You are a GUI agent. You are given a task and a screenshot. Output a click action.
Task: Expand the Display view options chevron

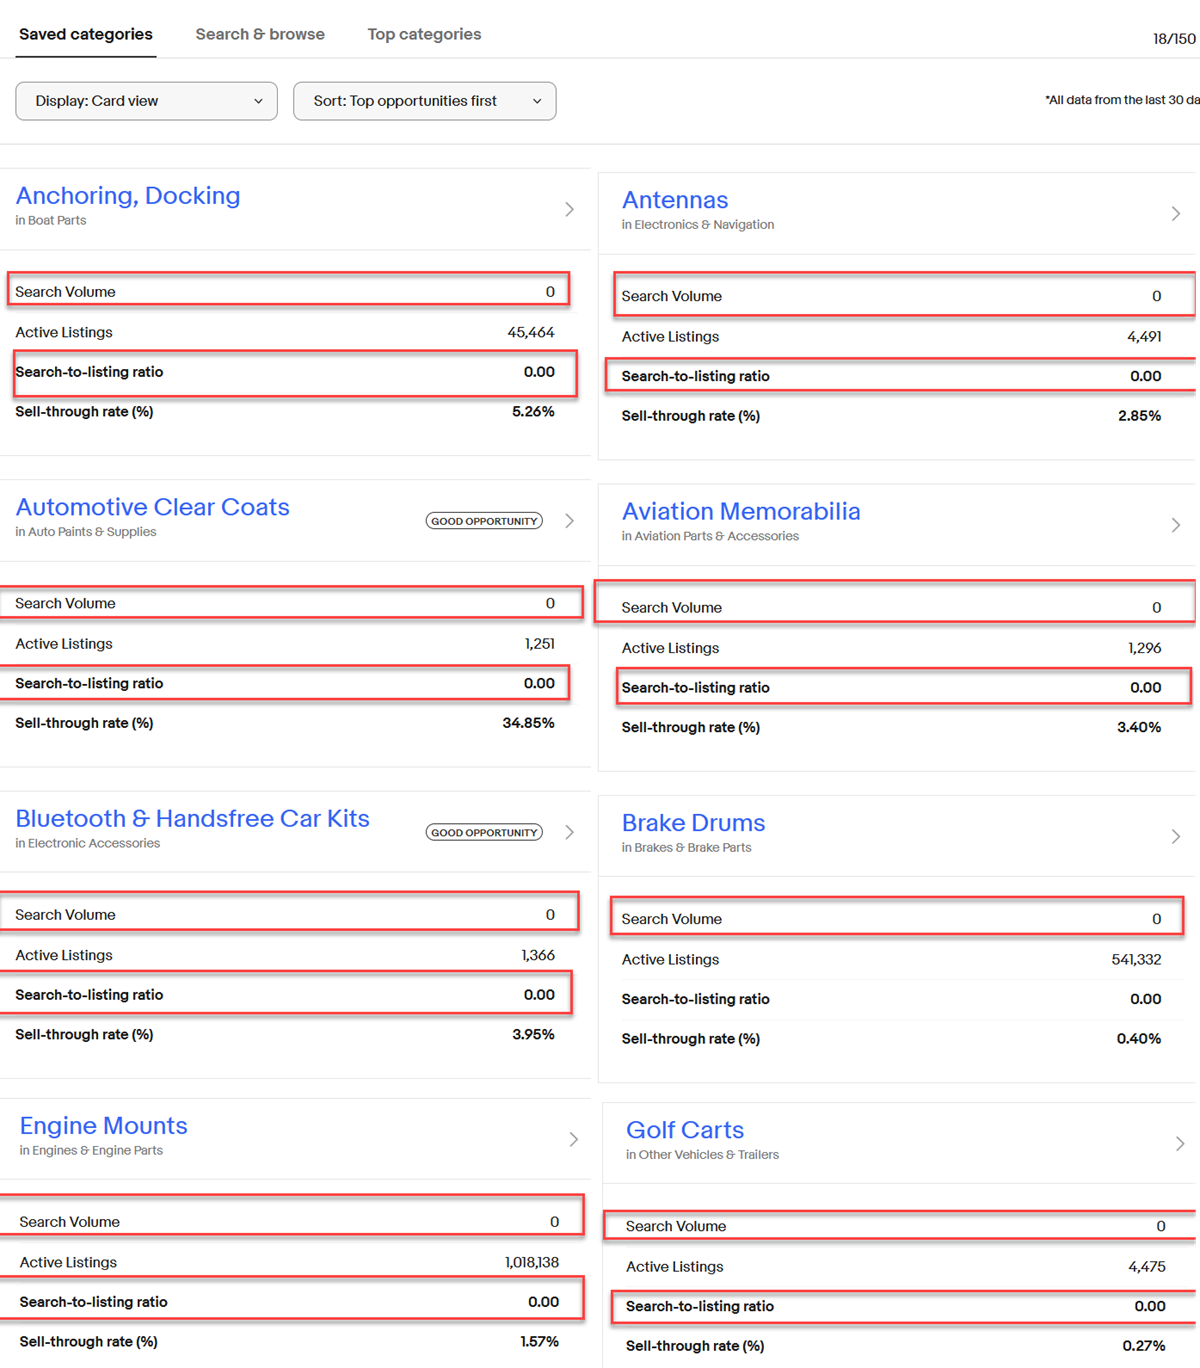[x=258, y=101]
